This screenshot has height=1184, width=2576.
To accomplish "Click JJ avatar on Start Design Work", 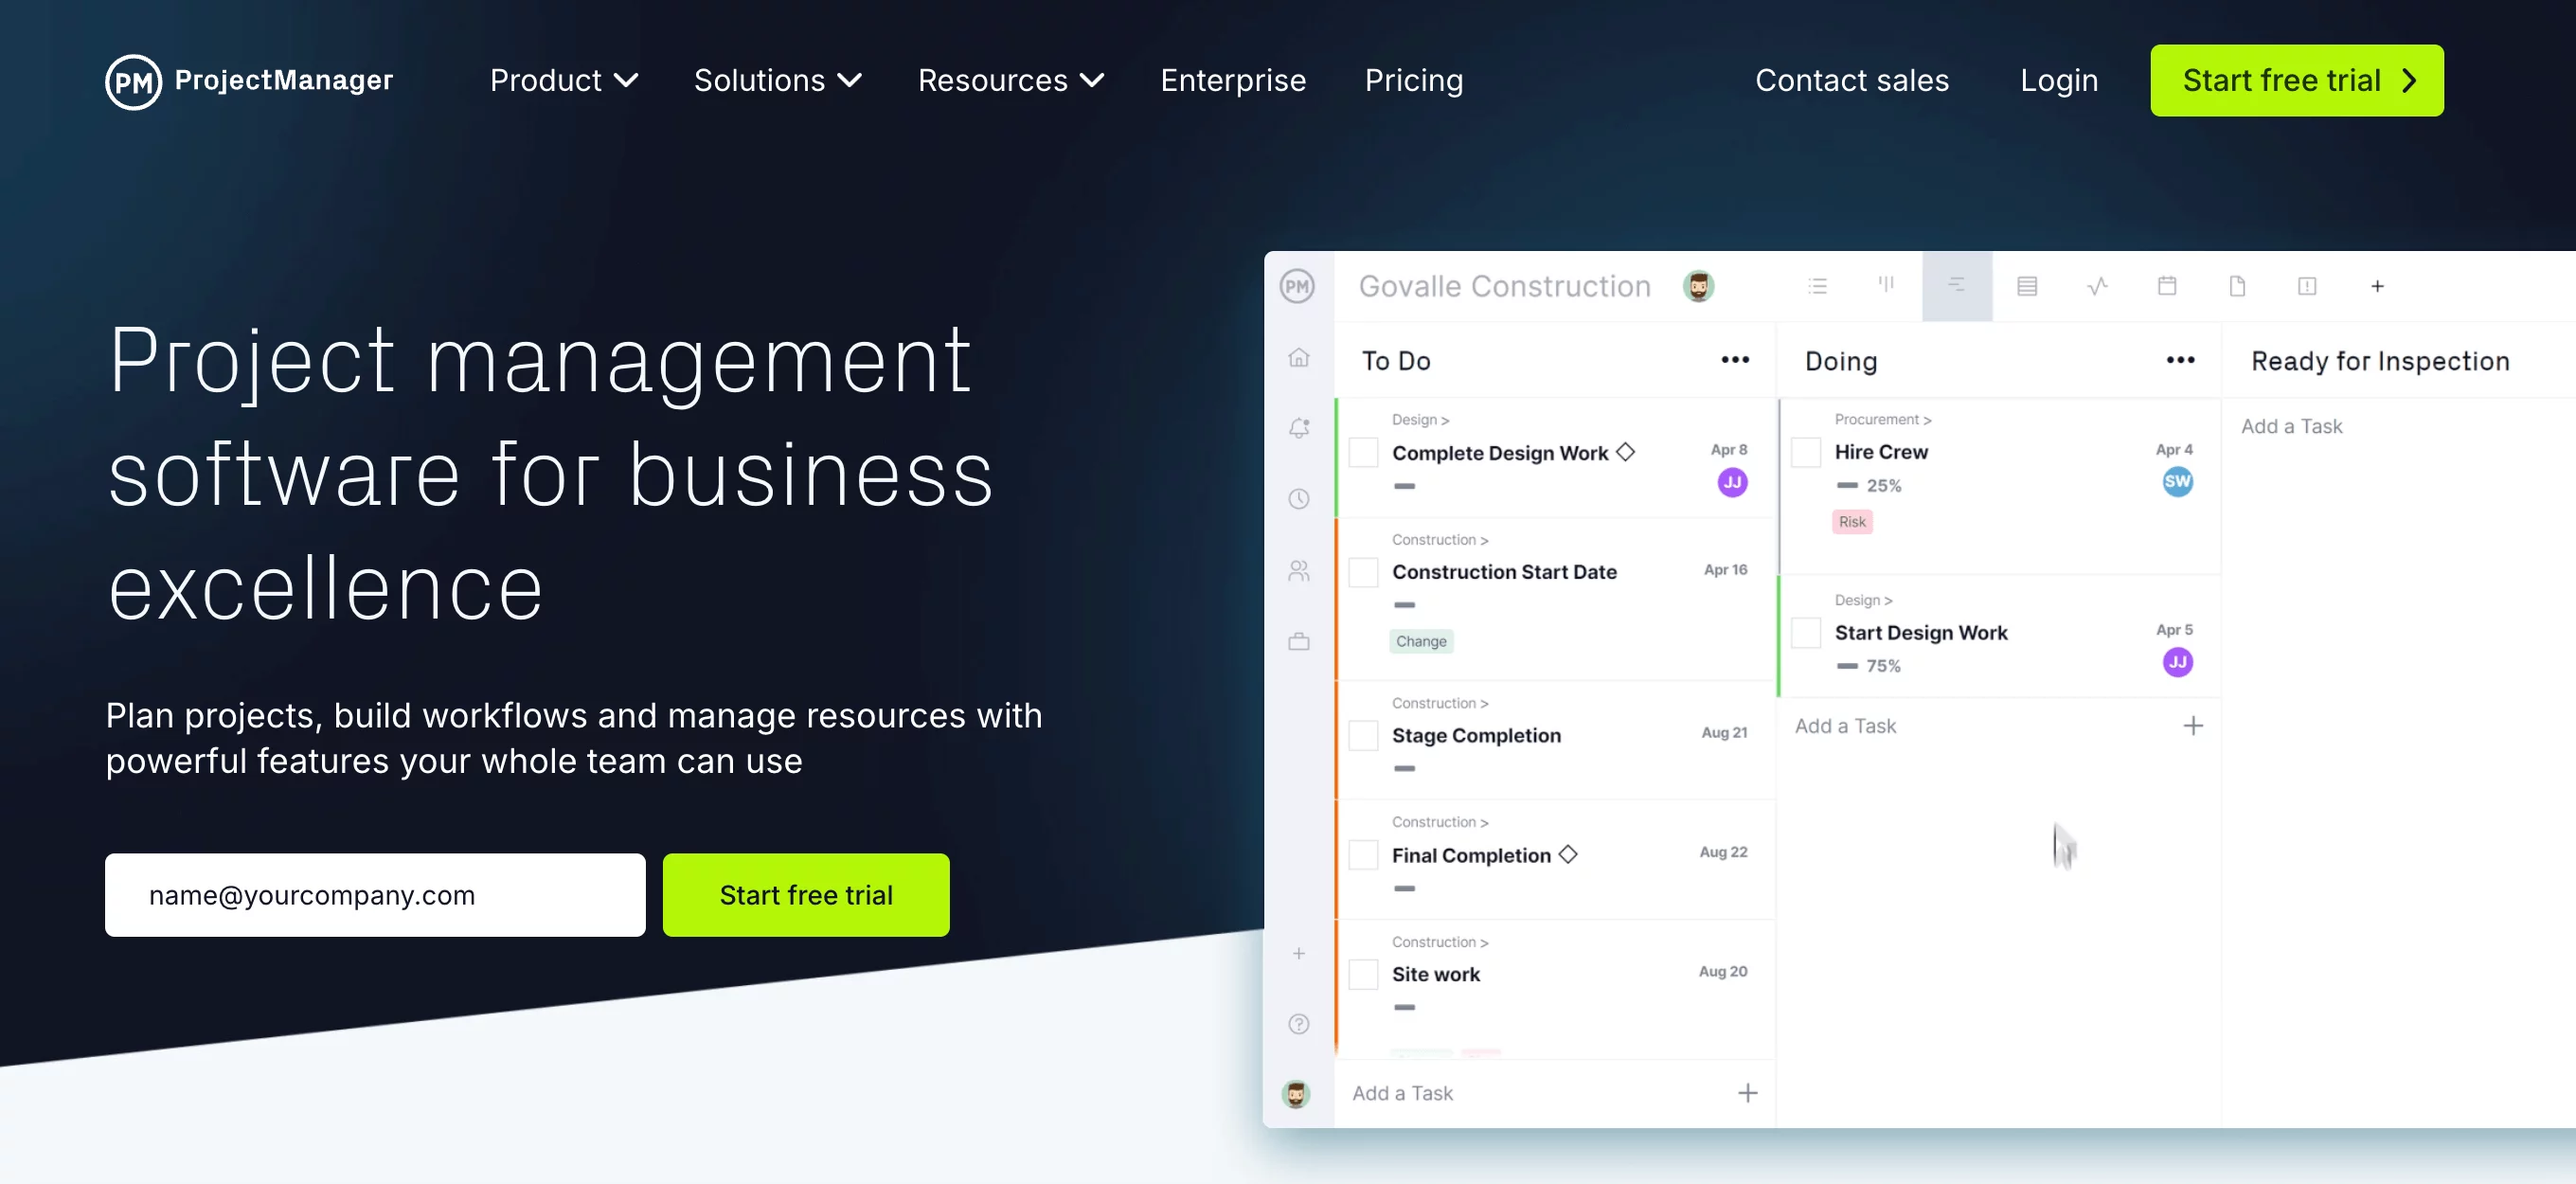I will tap(2177, 662).
